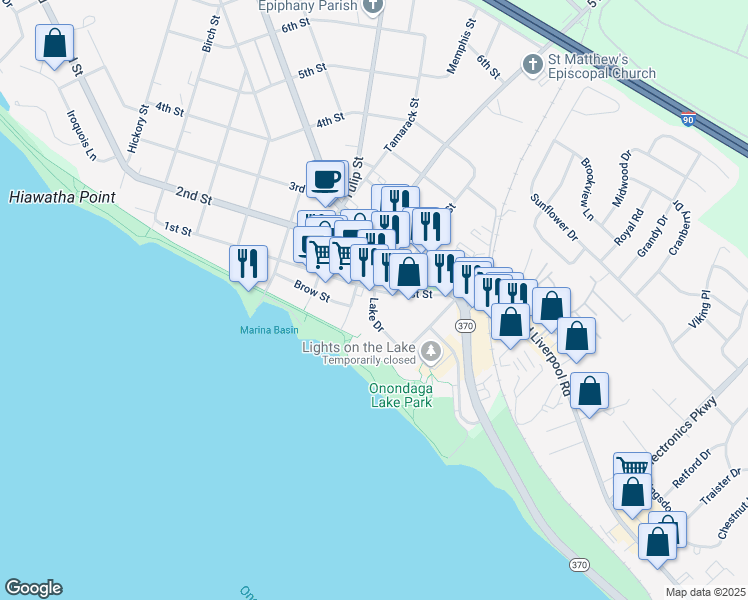Open the lakeshore restaurant marker beside Brow St
Screen dimensions: 748x600
[x=248, y=266]
